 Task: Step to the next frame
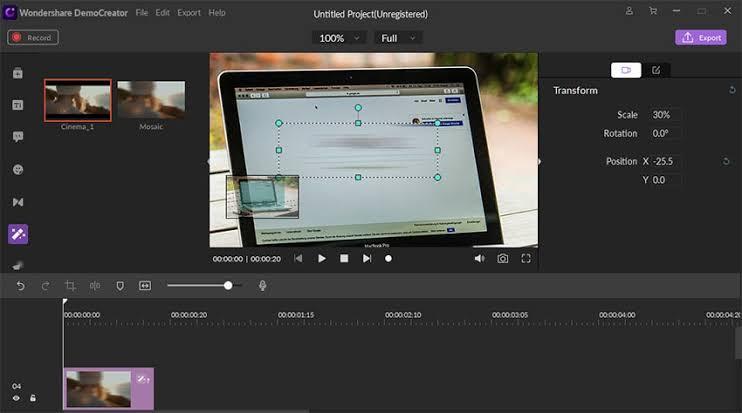(367, 259)
